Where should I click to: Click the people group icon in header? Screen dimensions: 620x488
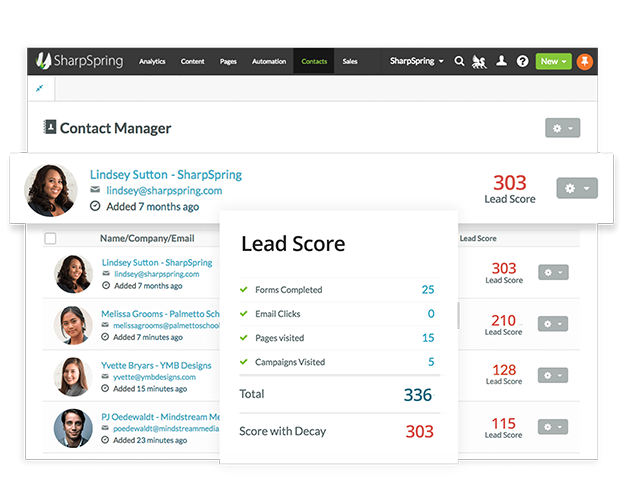click(x=479, y=61)
